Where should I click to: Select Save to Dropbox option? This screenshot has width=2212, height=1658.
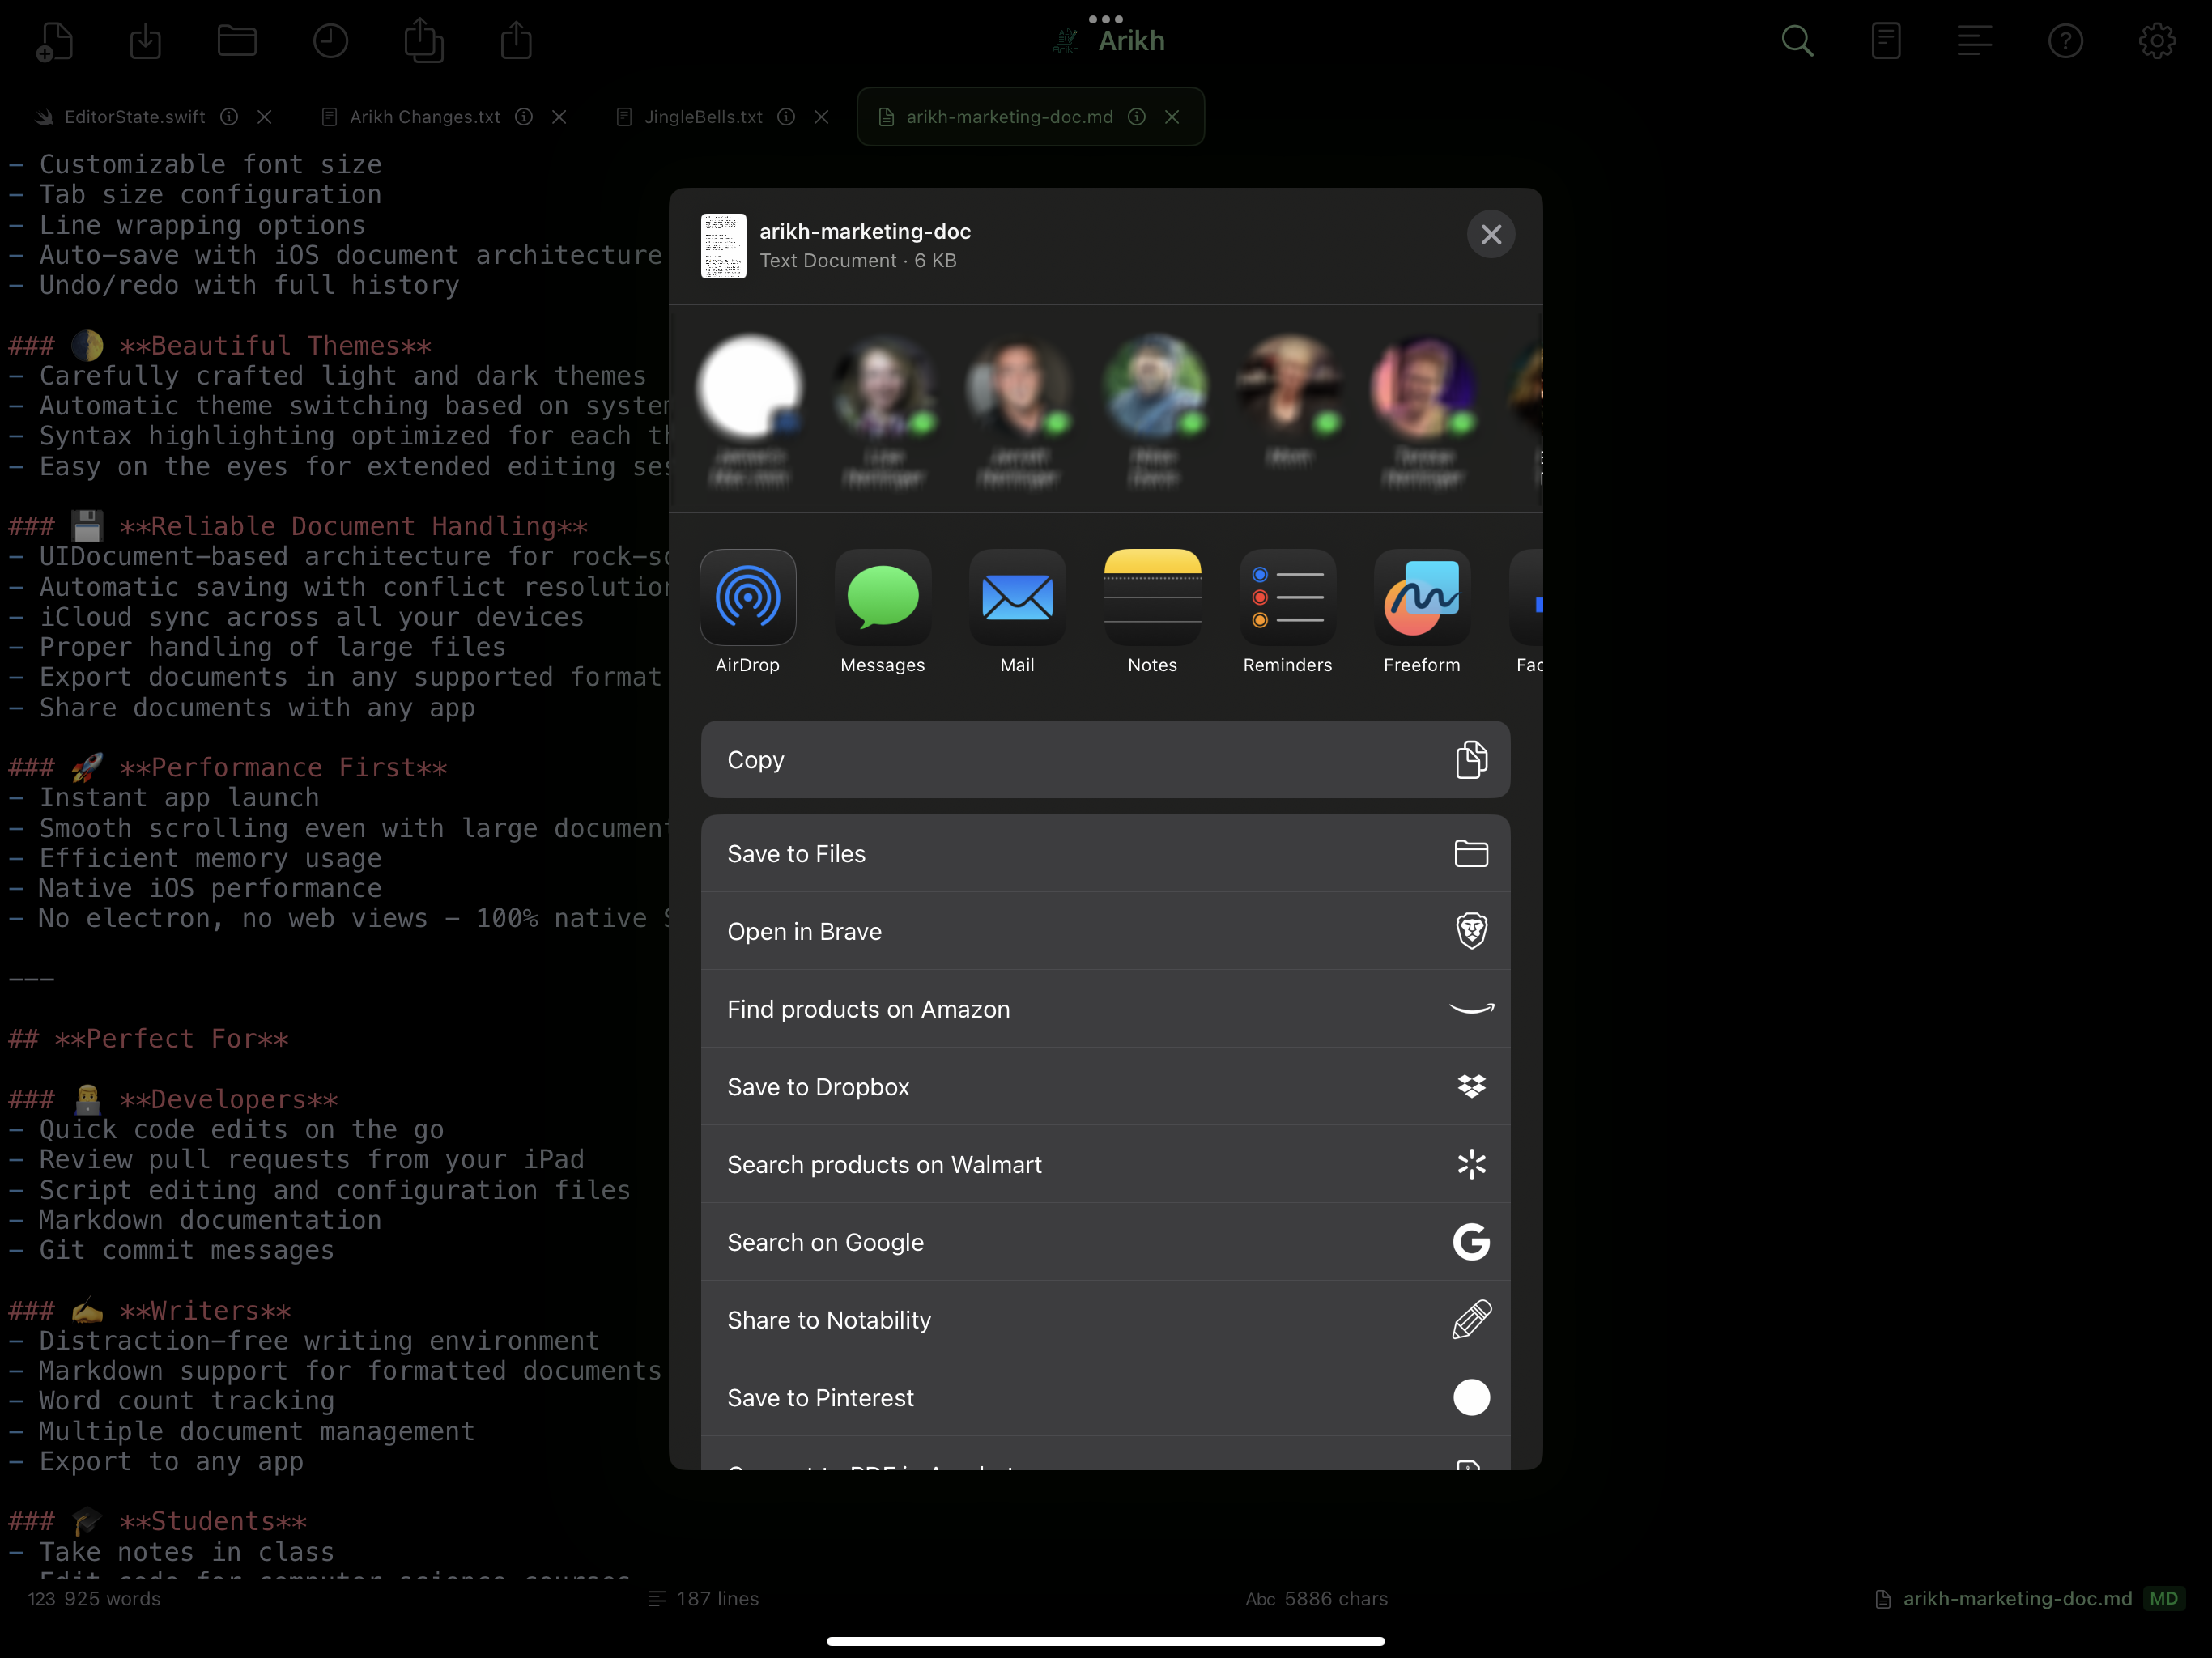(1105, 1087)
